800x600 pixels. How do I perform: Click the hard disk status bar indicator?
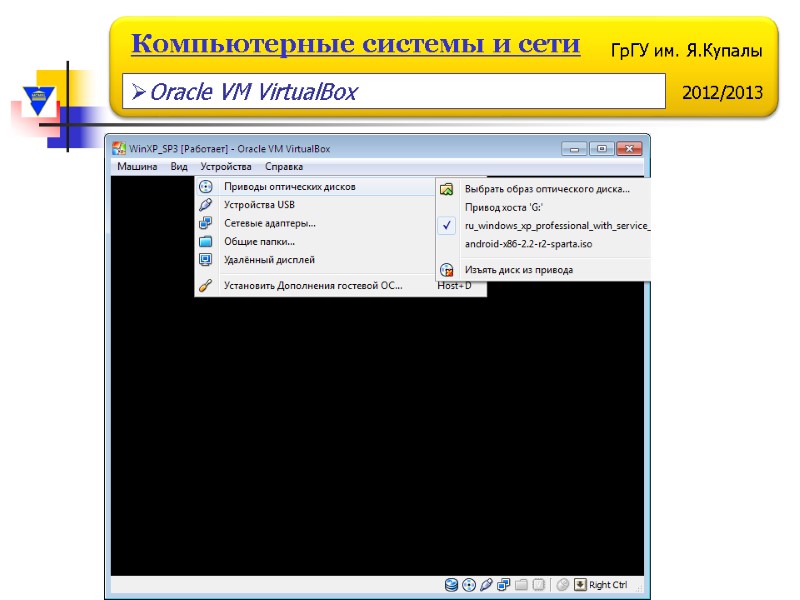pos(451,585)
